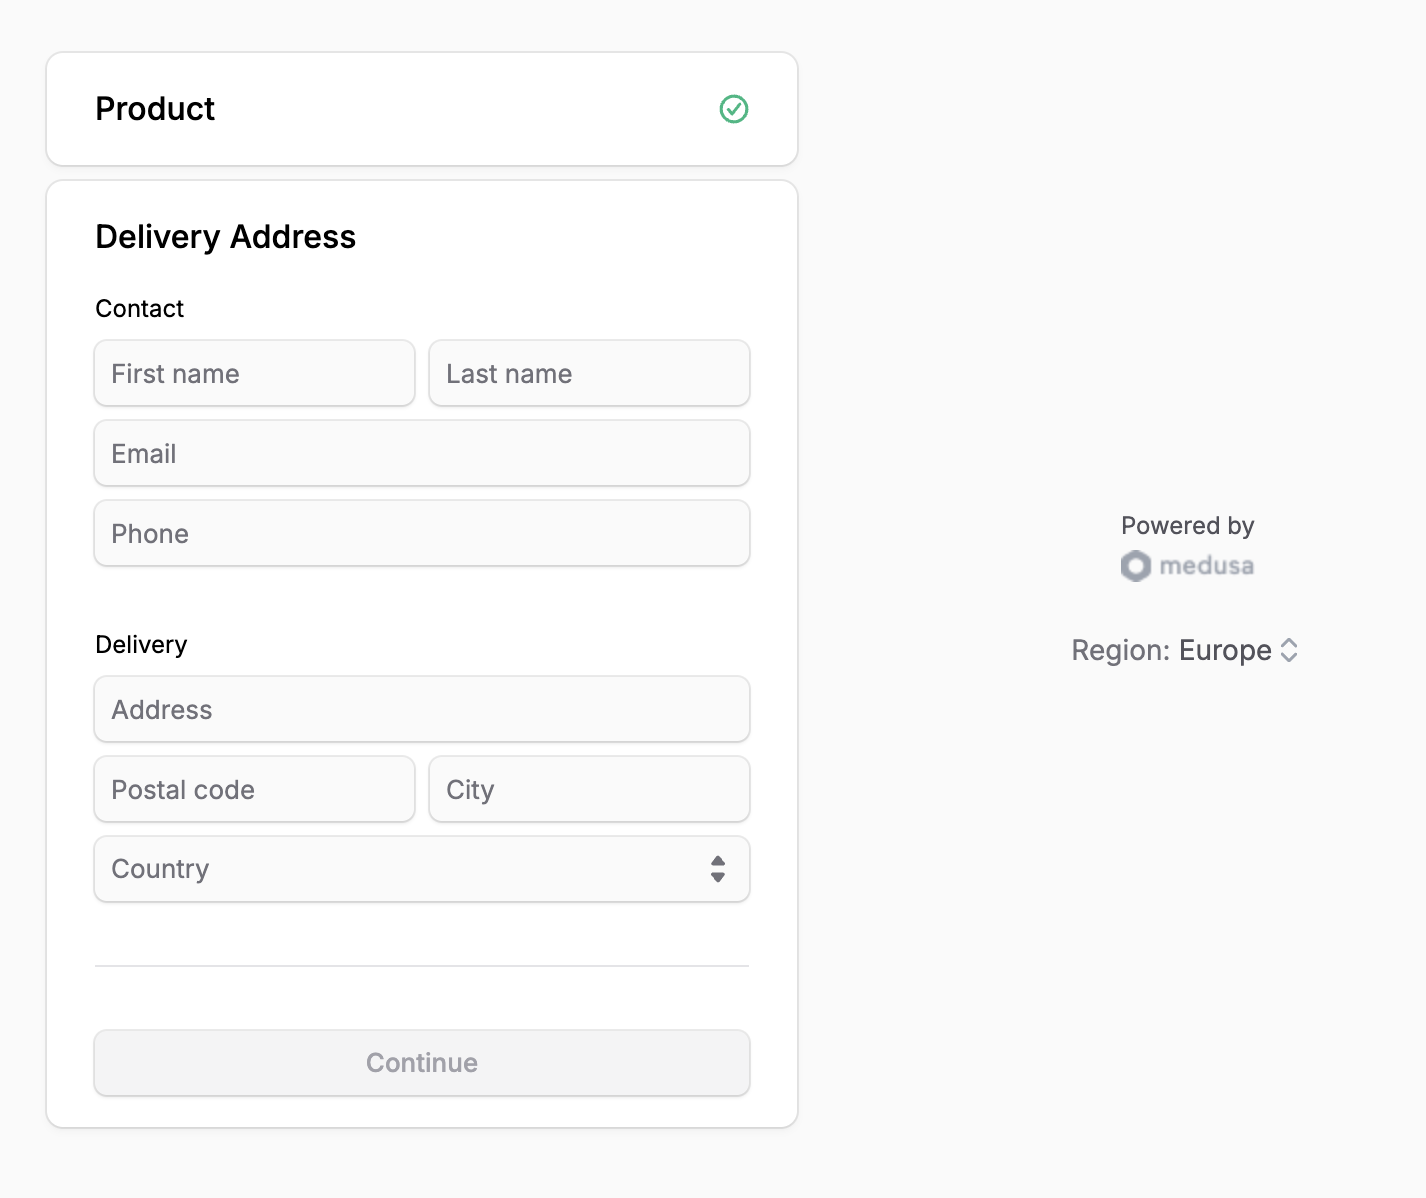Screen dimensions: 1426x1198
Task: Open the Country dropdown
Action: [x=421, y=869]
